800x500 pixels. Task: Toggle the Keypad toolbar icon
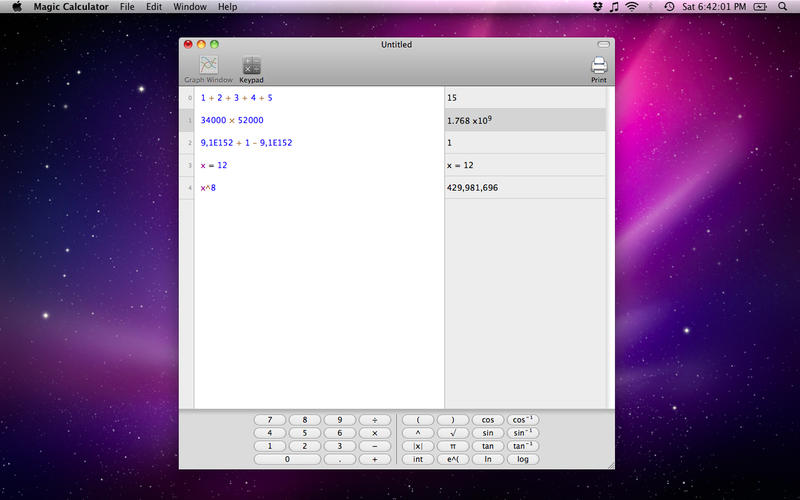coord(251,67)
